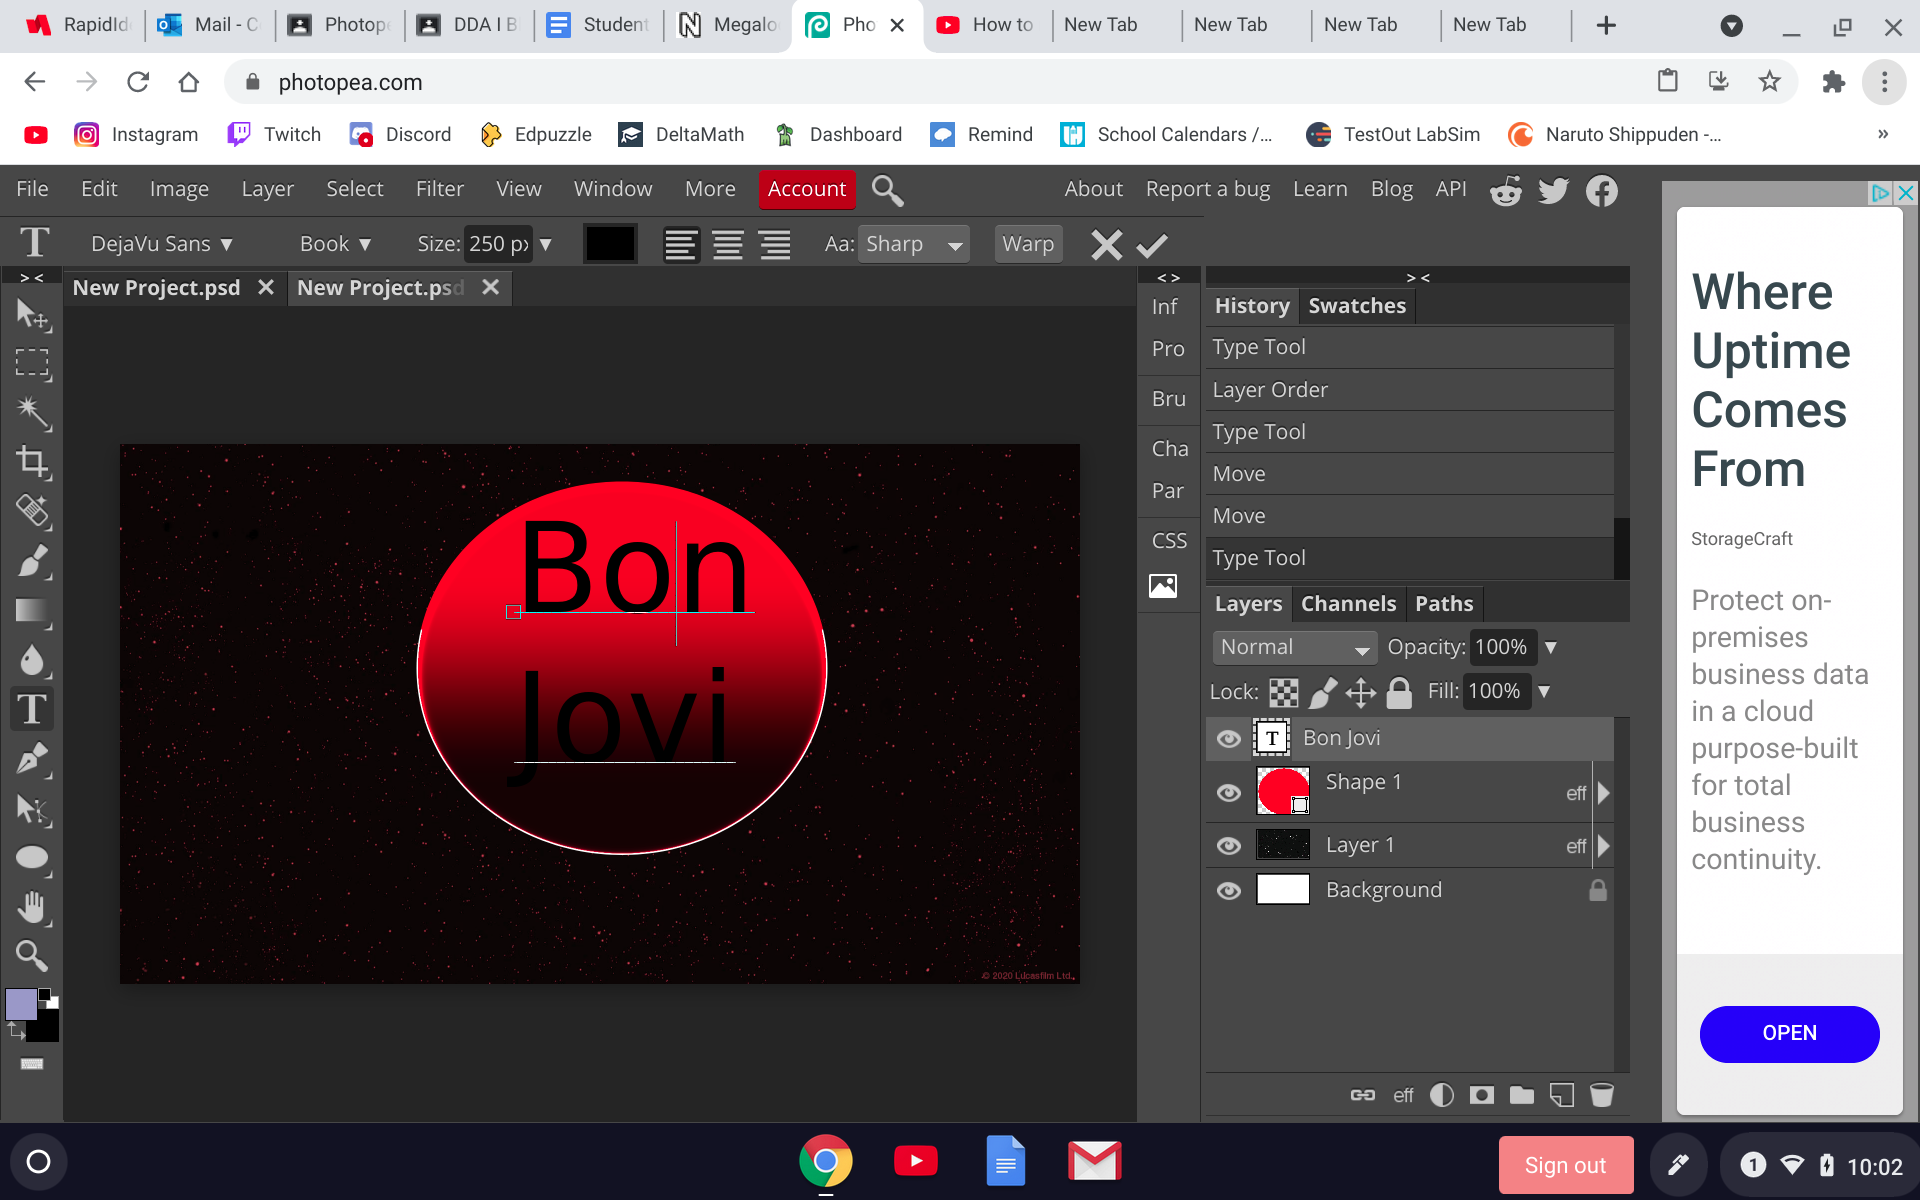This screenshot has height=1200, width=1920.
Task: Open the Layer menu
Action: pyautogui.click(x=267, y=189)
